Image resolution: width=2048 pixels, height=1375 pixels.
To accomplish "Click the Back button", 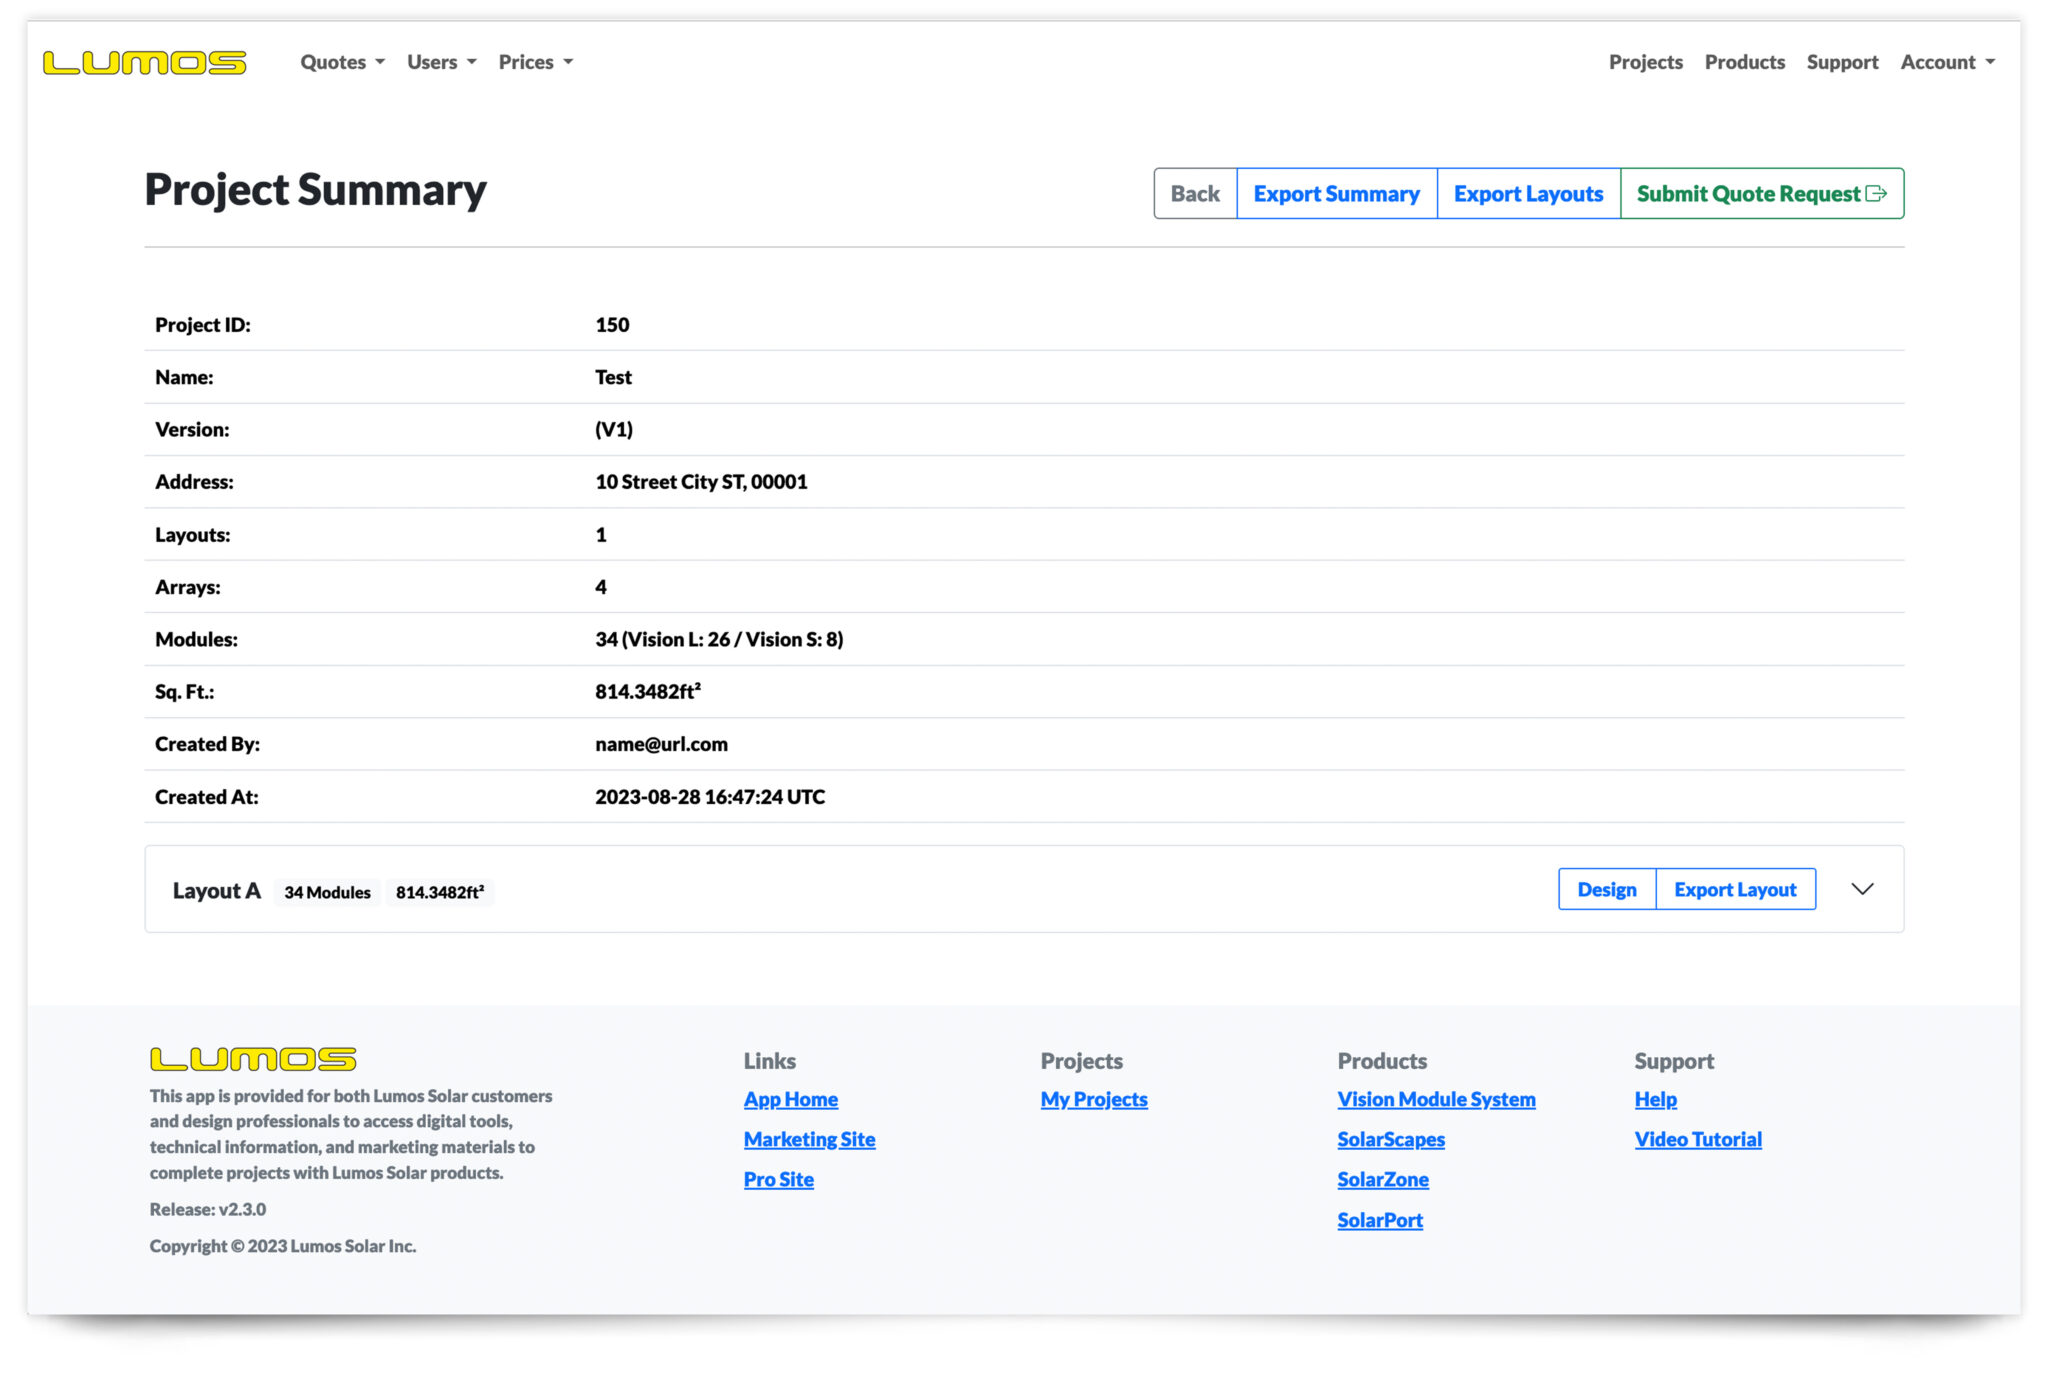I will point(1195,193).
